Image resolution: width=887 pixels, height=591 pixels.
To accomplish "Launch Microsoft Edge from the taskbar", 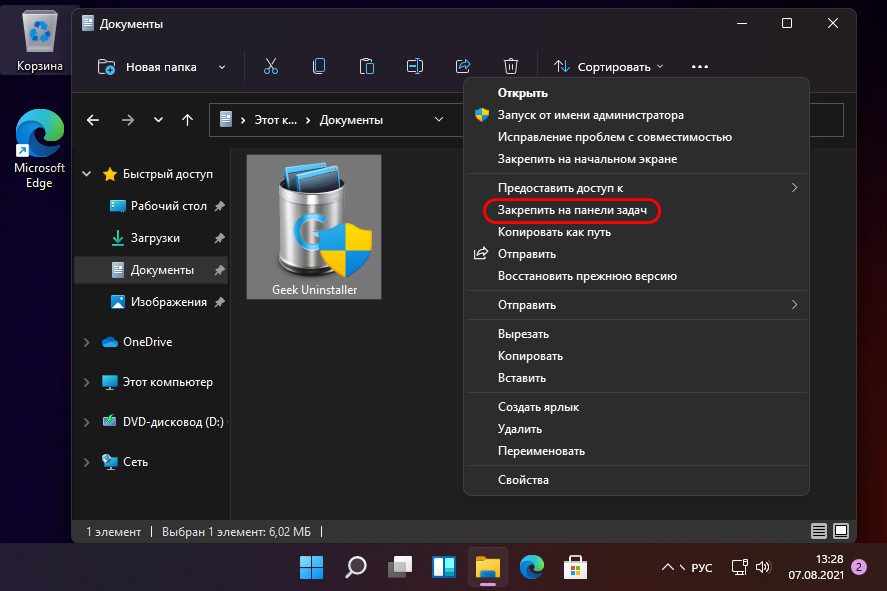I will [x=532, y=567].
